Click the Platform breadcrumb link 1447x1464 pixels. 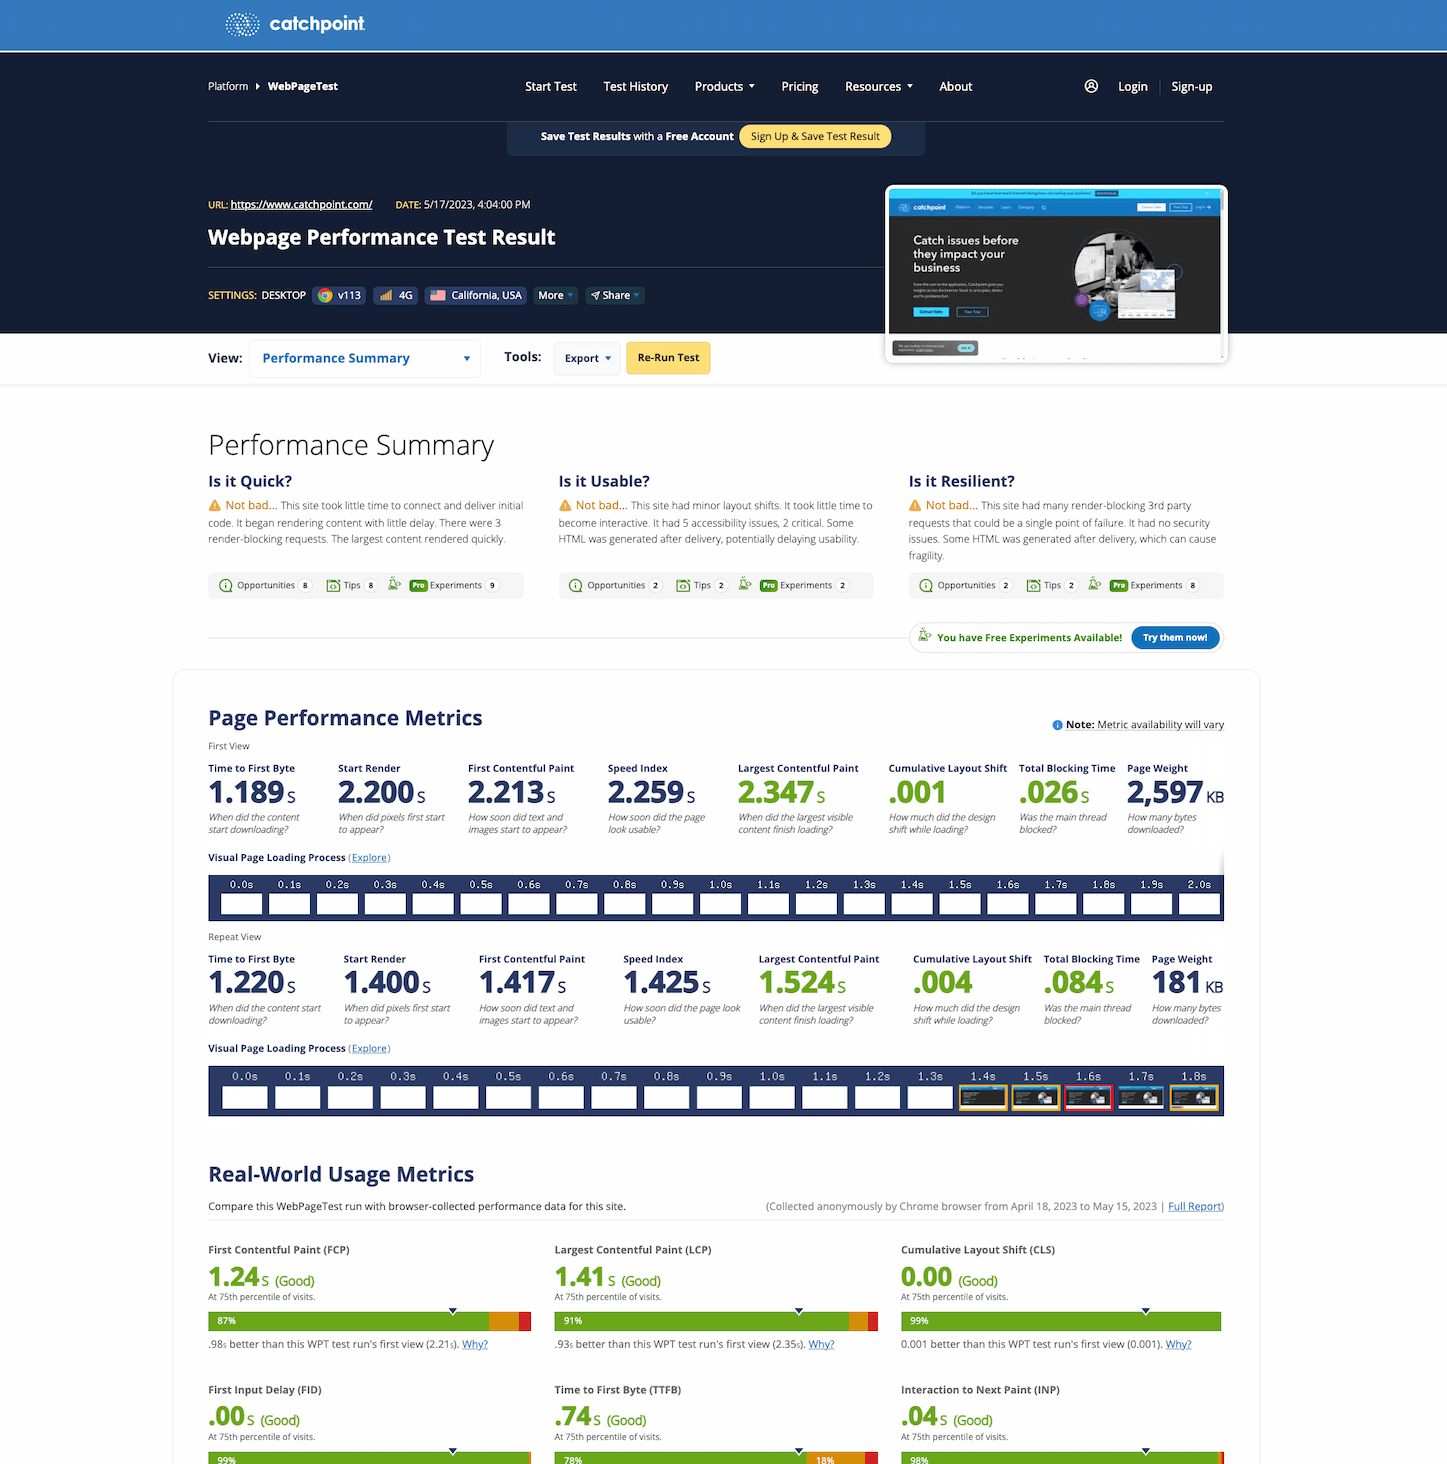click(228, 86)
